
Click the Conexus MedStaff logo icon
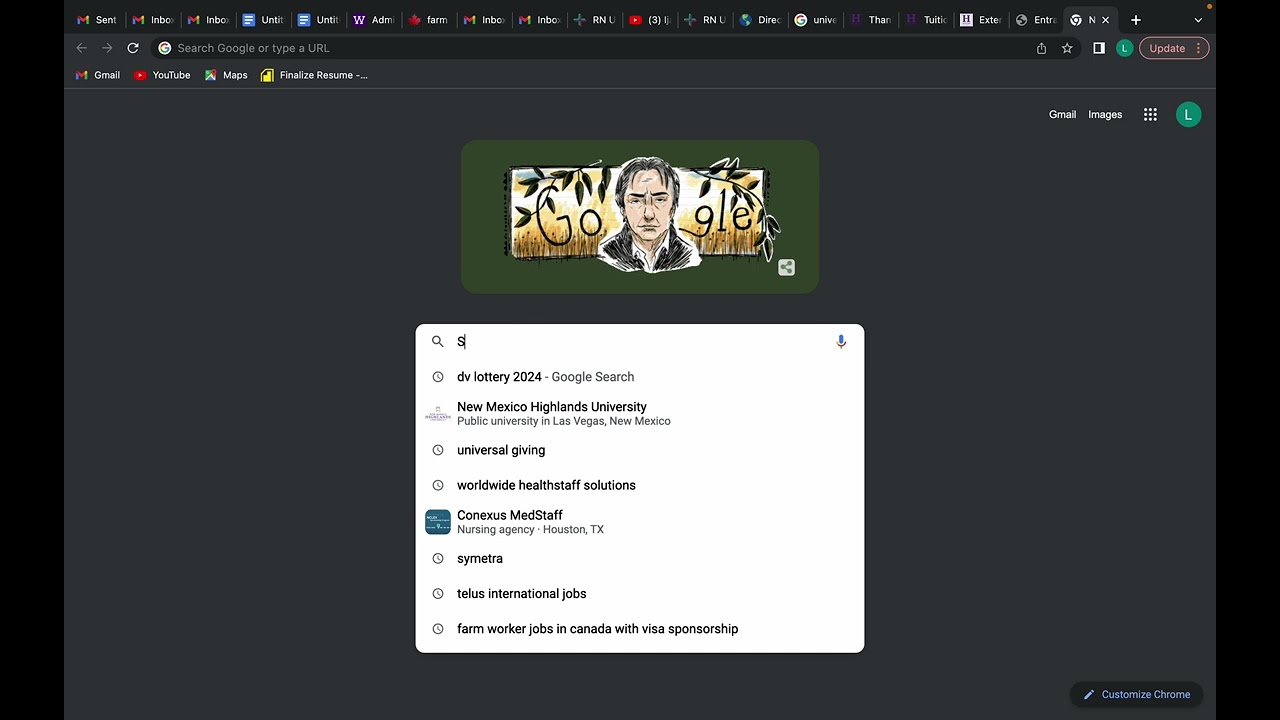438,522
